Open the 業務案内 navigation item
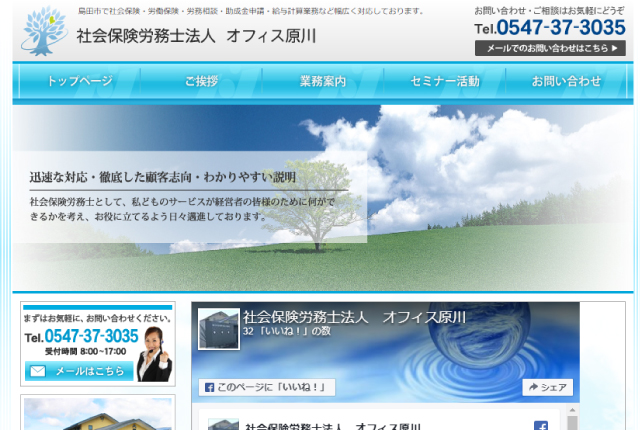640x430 pixels. (323, 81)
